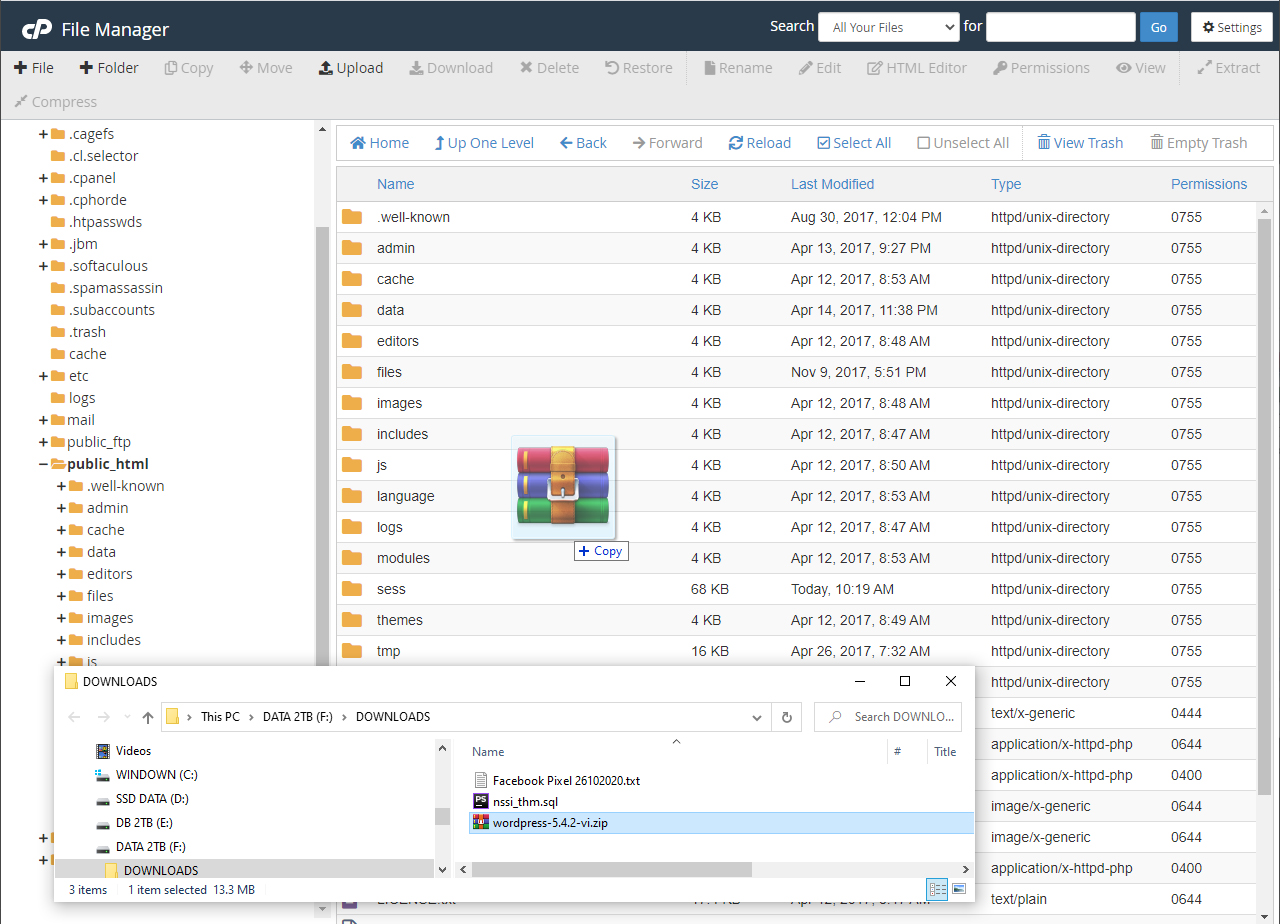Compress the selected files

[x=55, y=101]
